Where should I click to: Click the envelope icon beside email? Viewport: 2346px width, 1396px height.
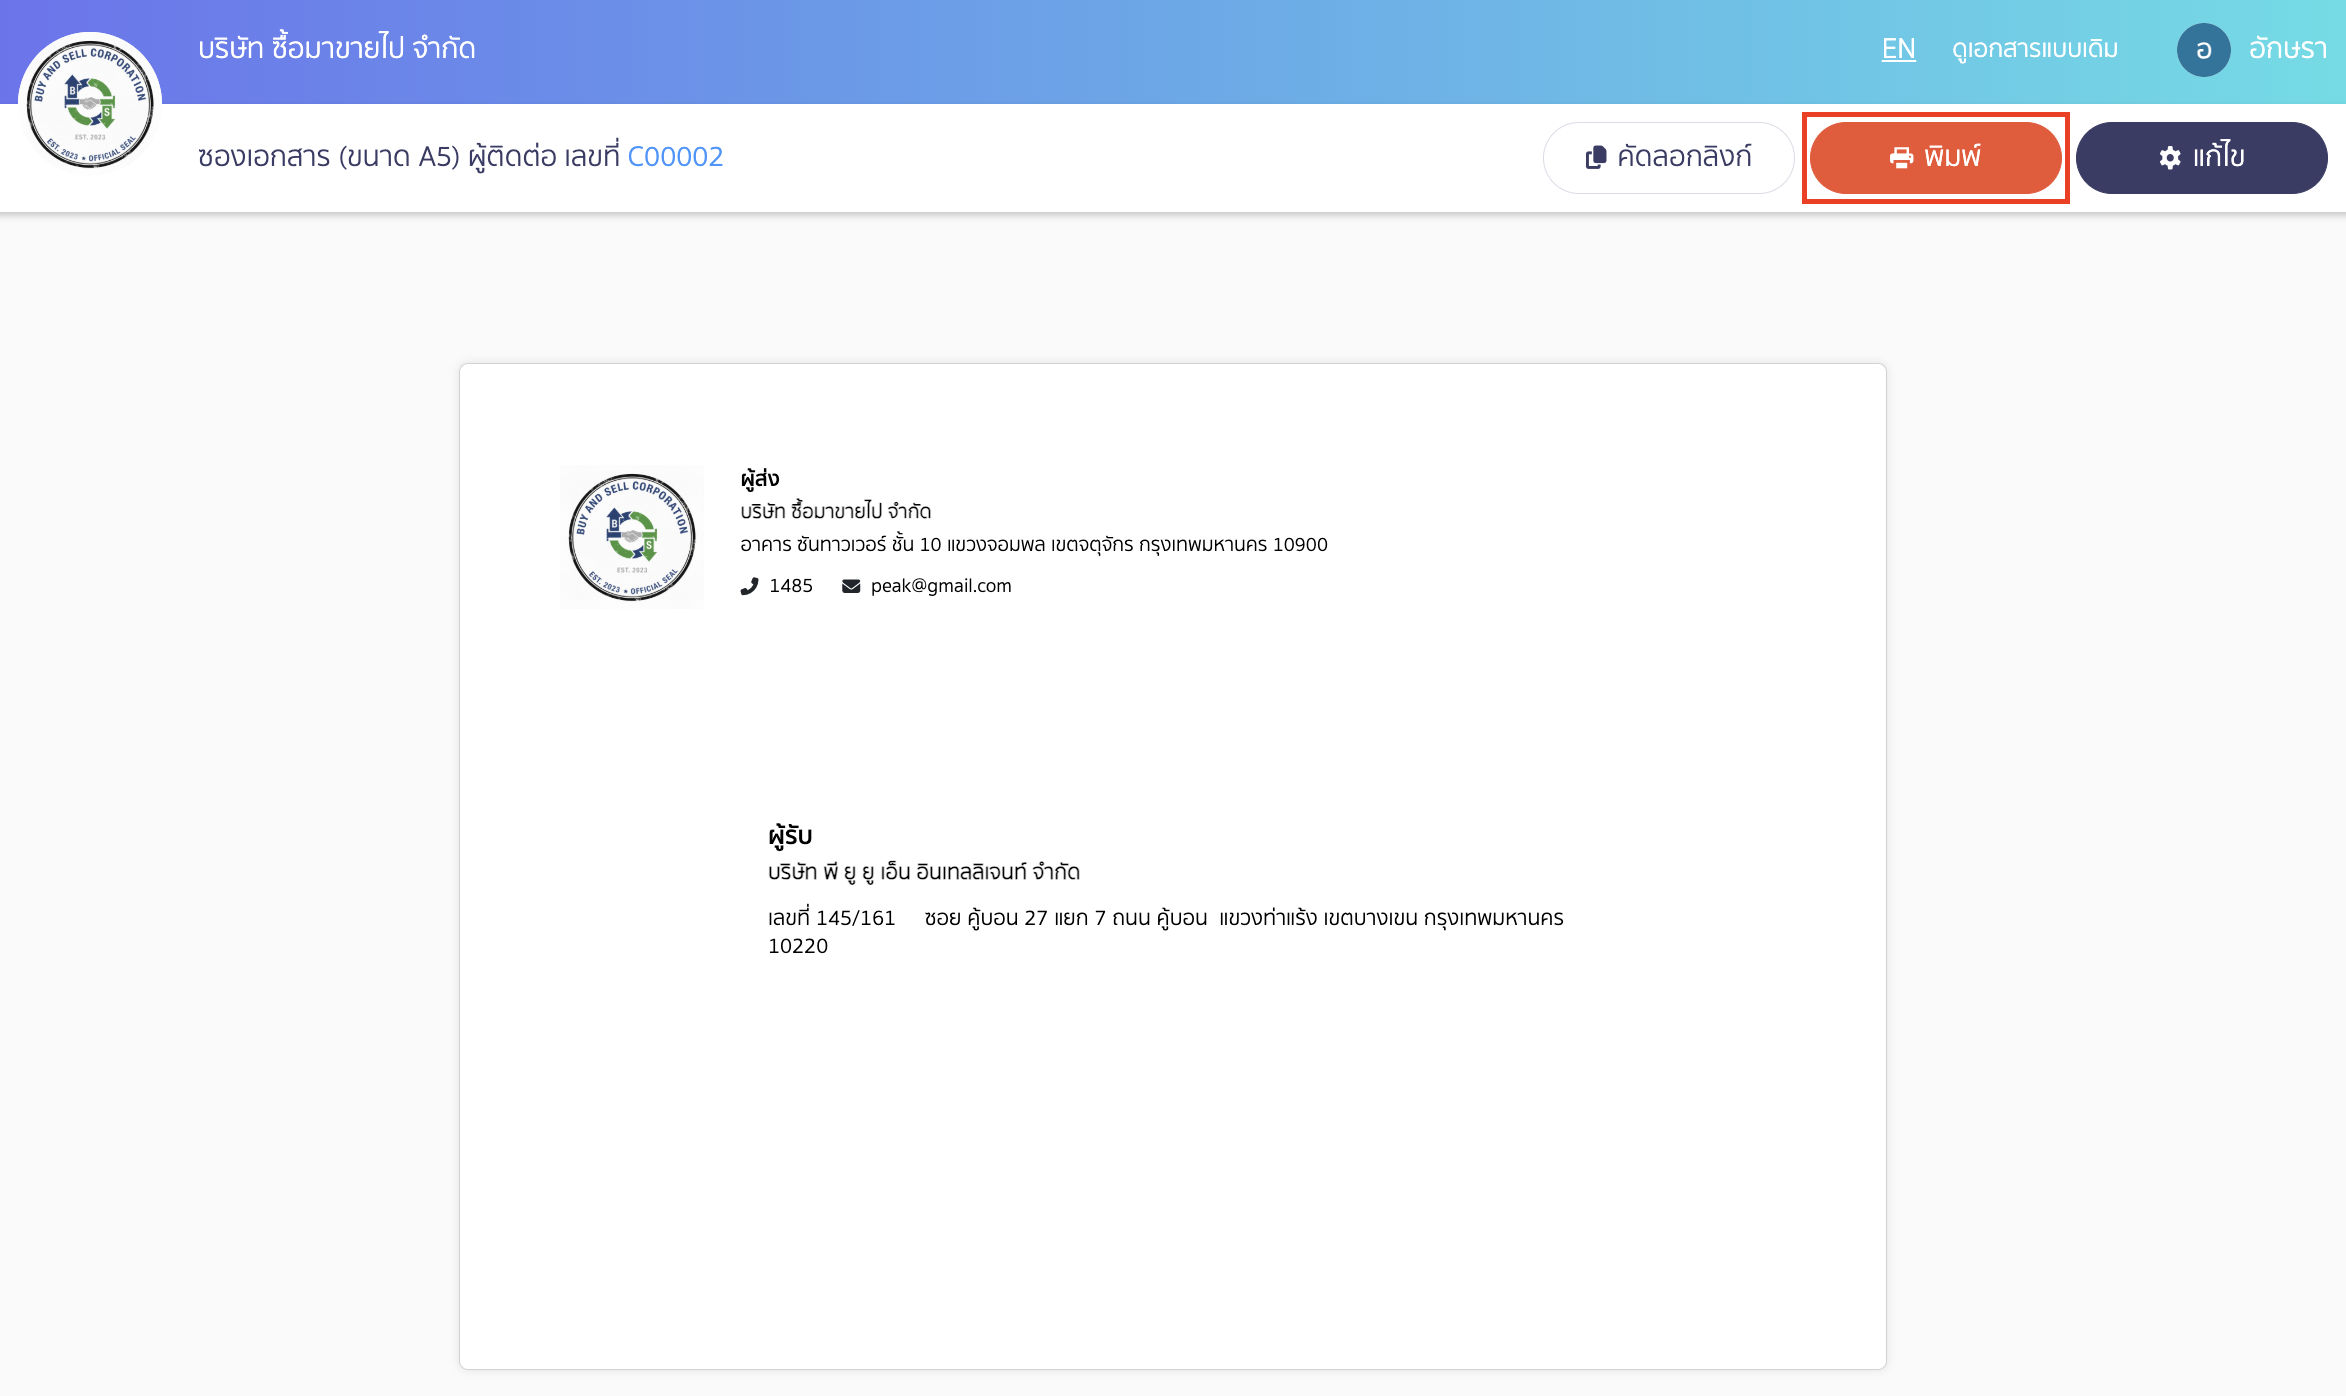851,586
